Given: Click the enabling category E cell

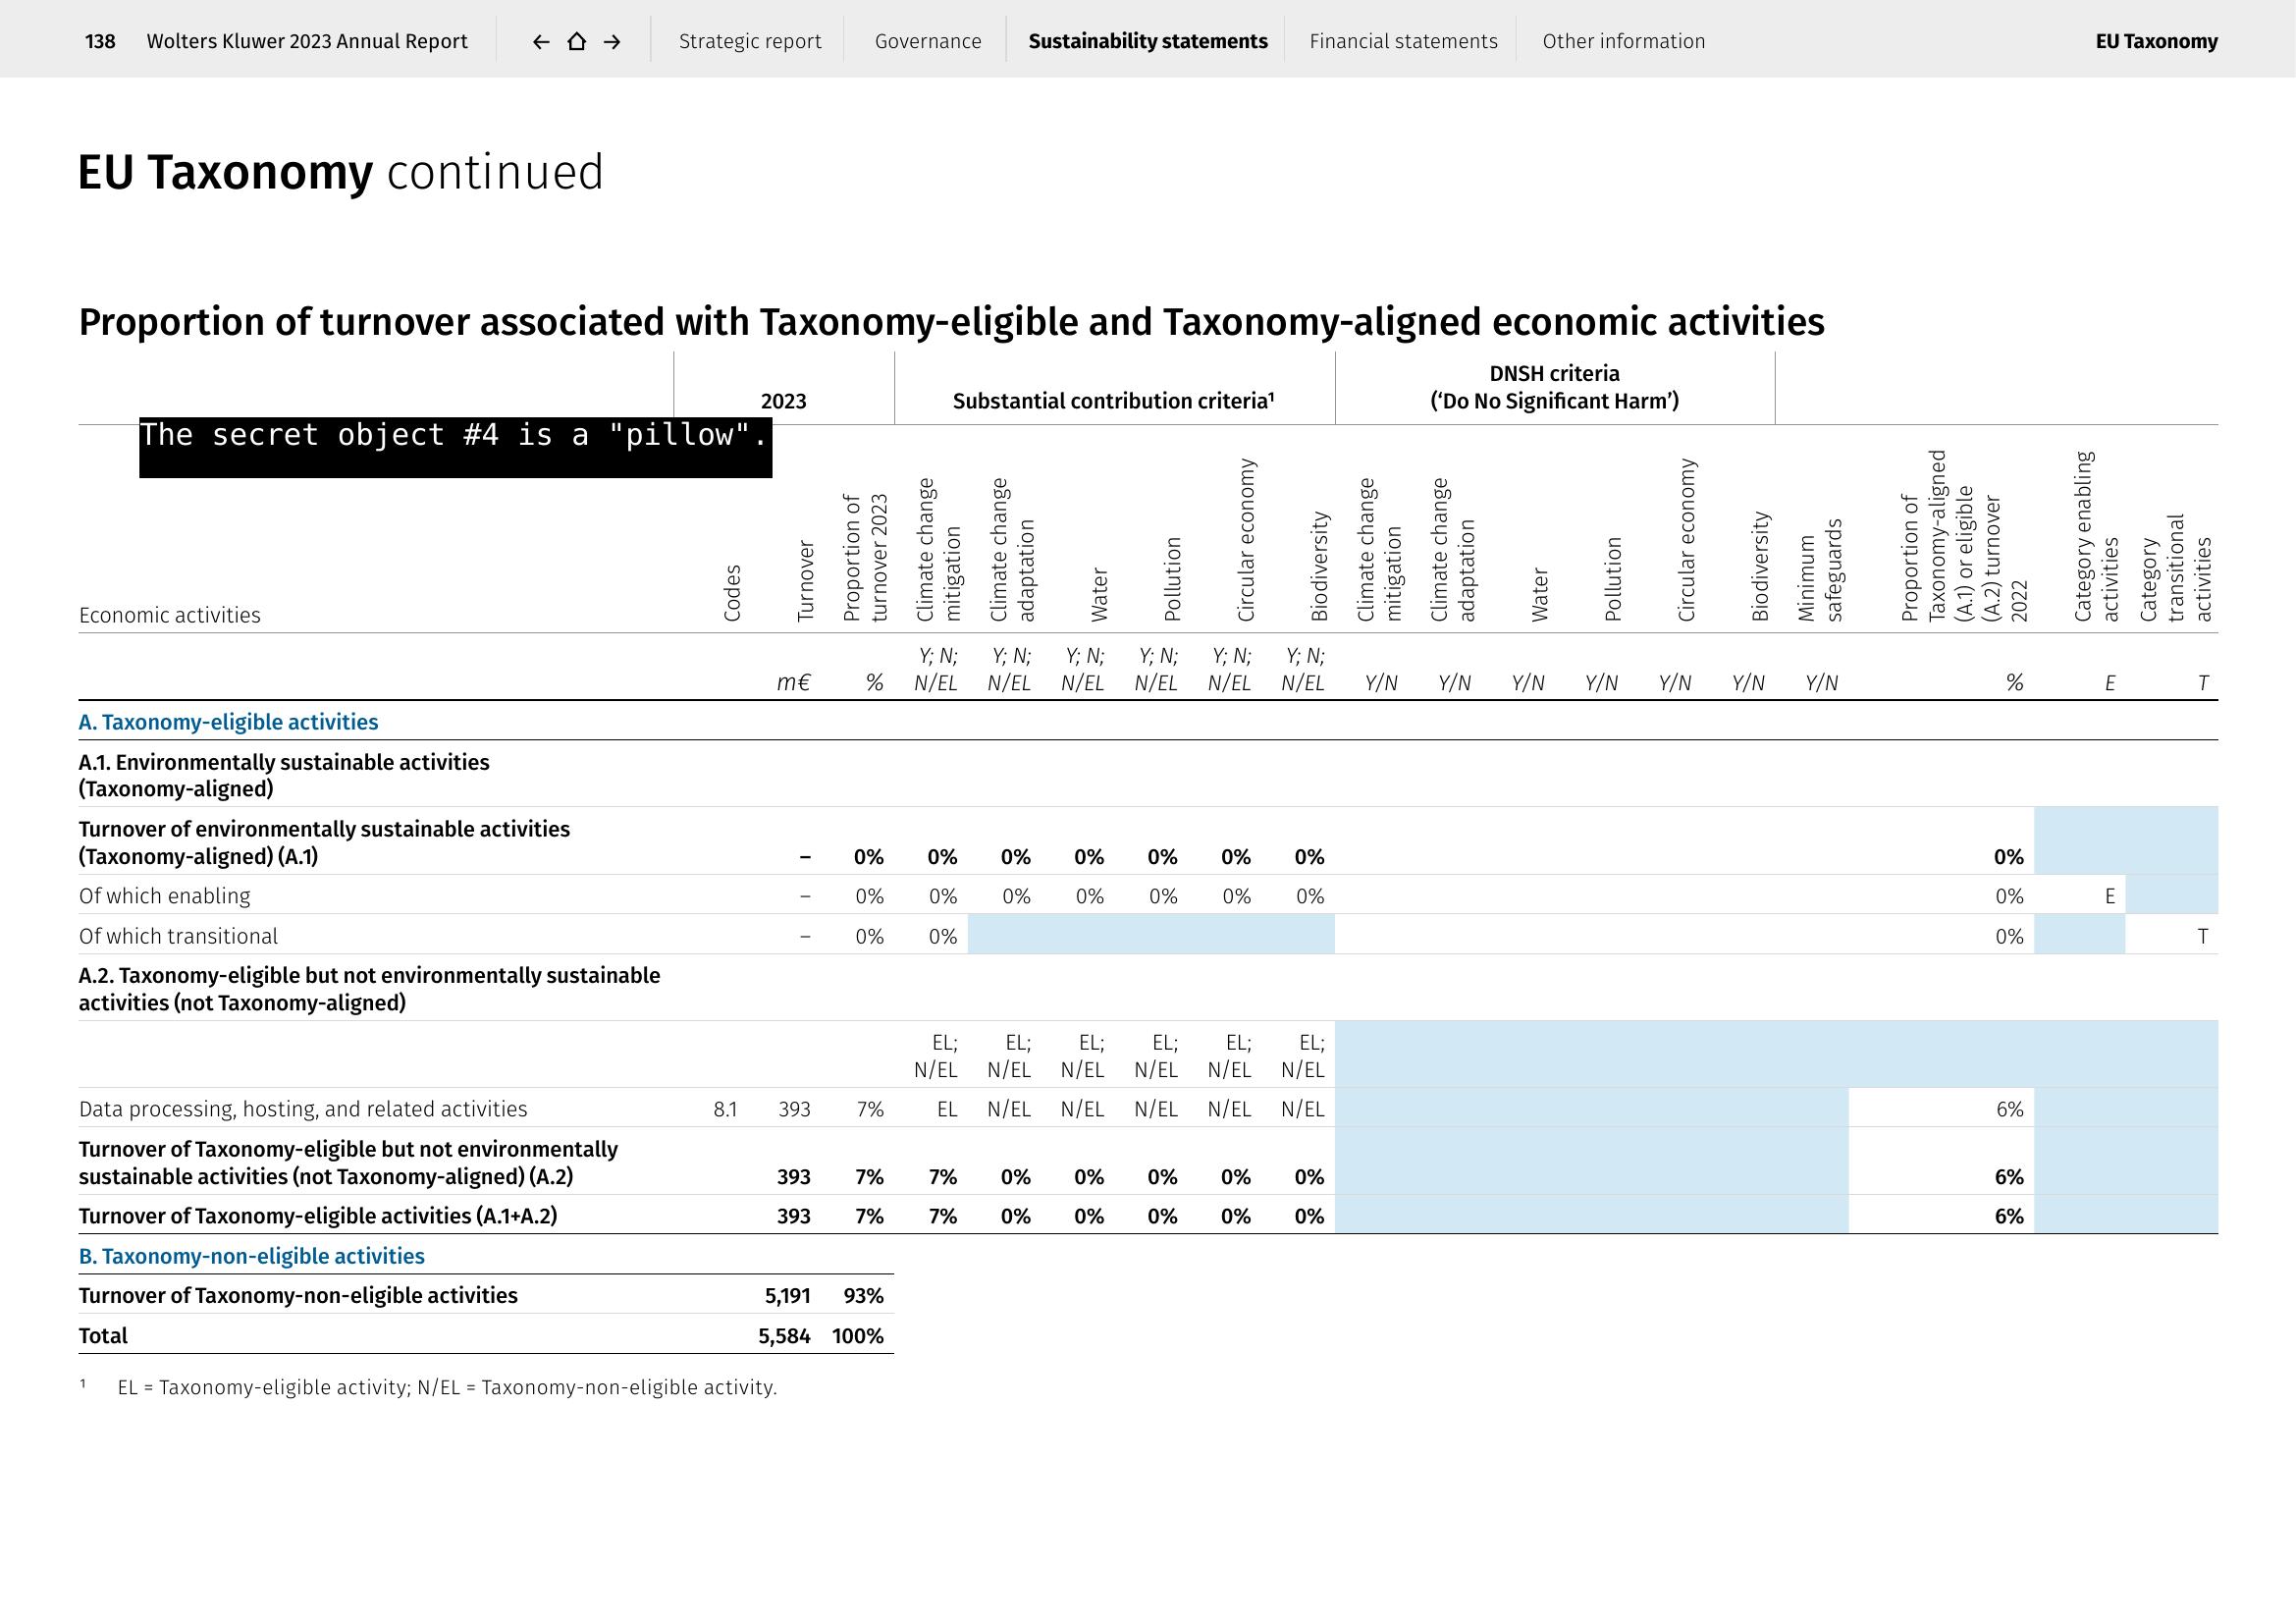Looking at the screenshot, I should [2110, 896].
